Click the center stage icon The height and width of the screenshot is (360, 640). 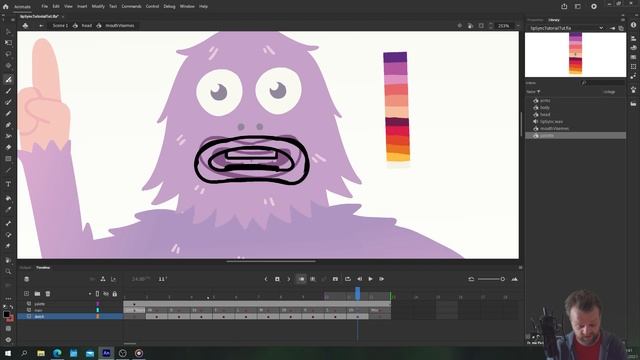tap(460, 26)
